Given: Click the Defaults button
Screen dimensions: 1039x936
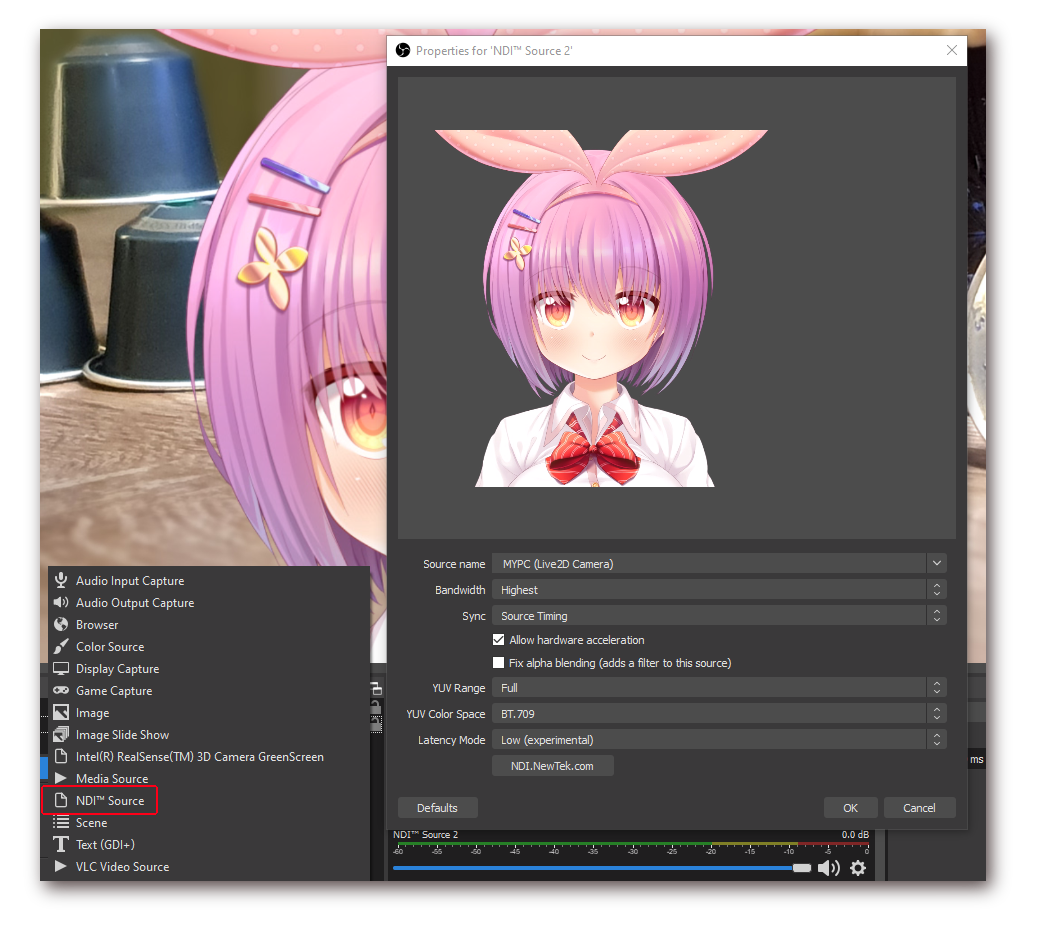Looking at the screenshot, I should (x=437, y=807).
